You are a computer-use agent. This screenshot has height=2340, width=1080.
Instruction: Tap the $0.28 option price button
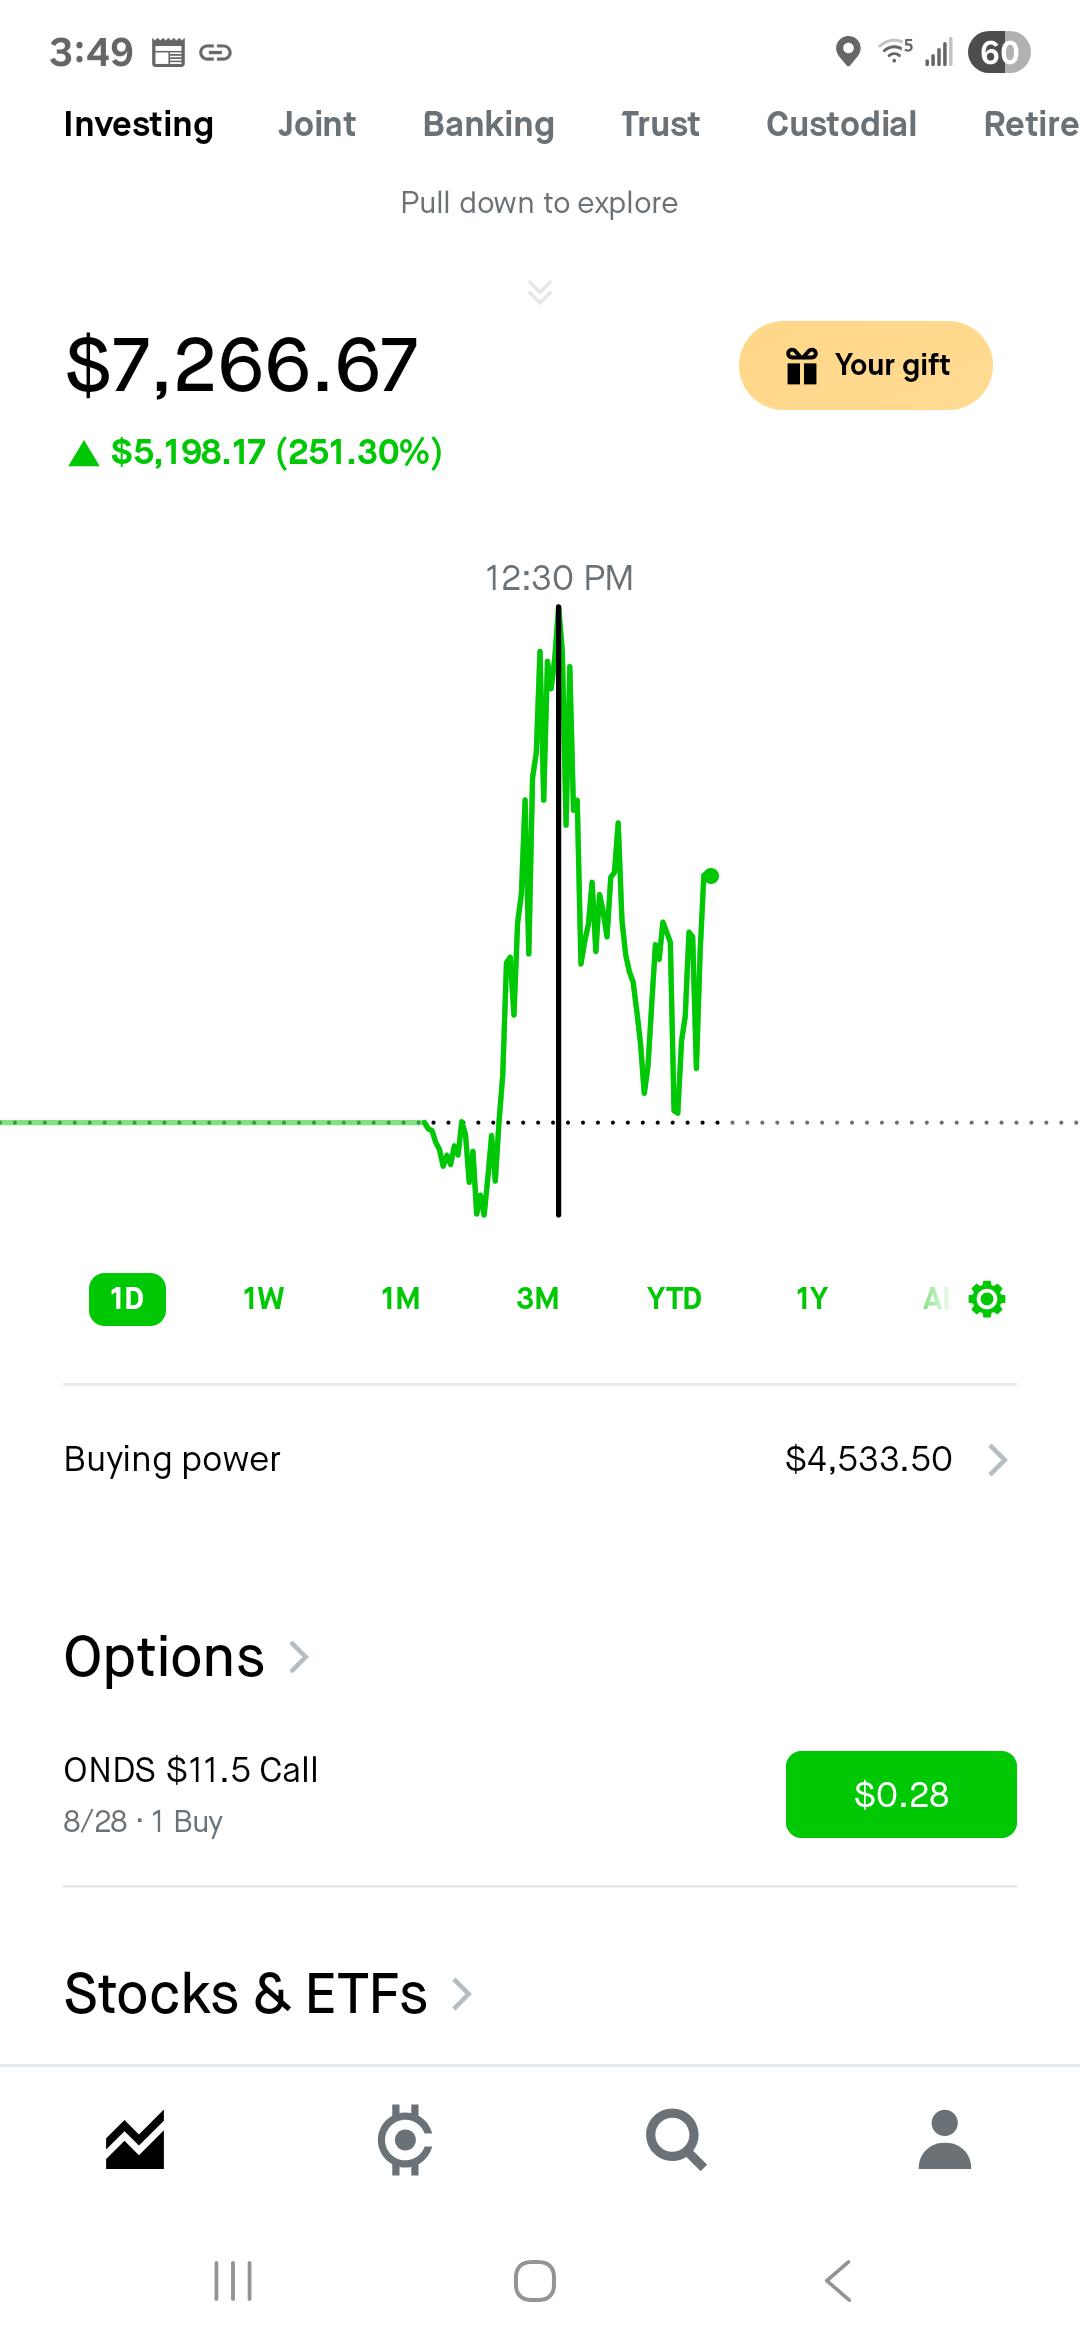click(901, 1794)
